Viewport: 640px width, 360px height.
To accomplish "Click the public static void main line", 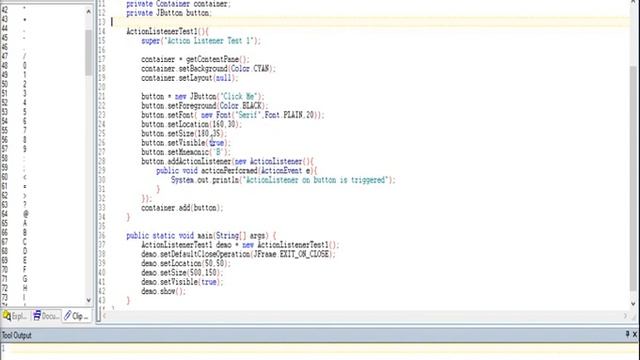I will [201, 236].
